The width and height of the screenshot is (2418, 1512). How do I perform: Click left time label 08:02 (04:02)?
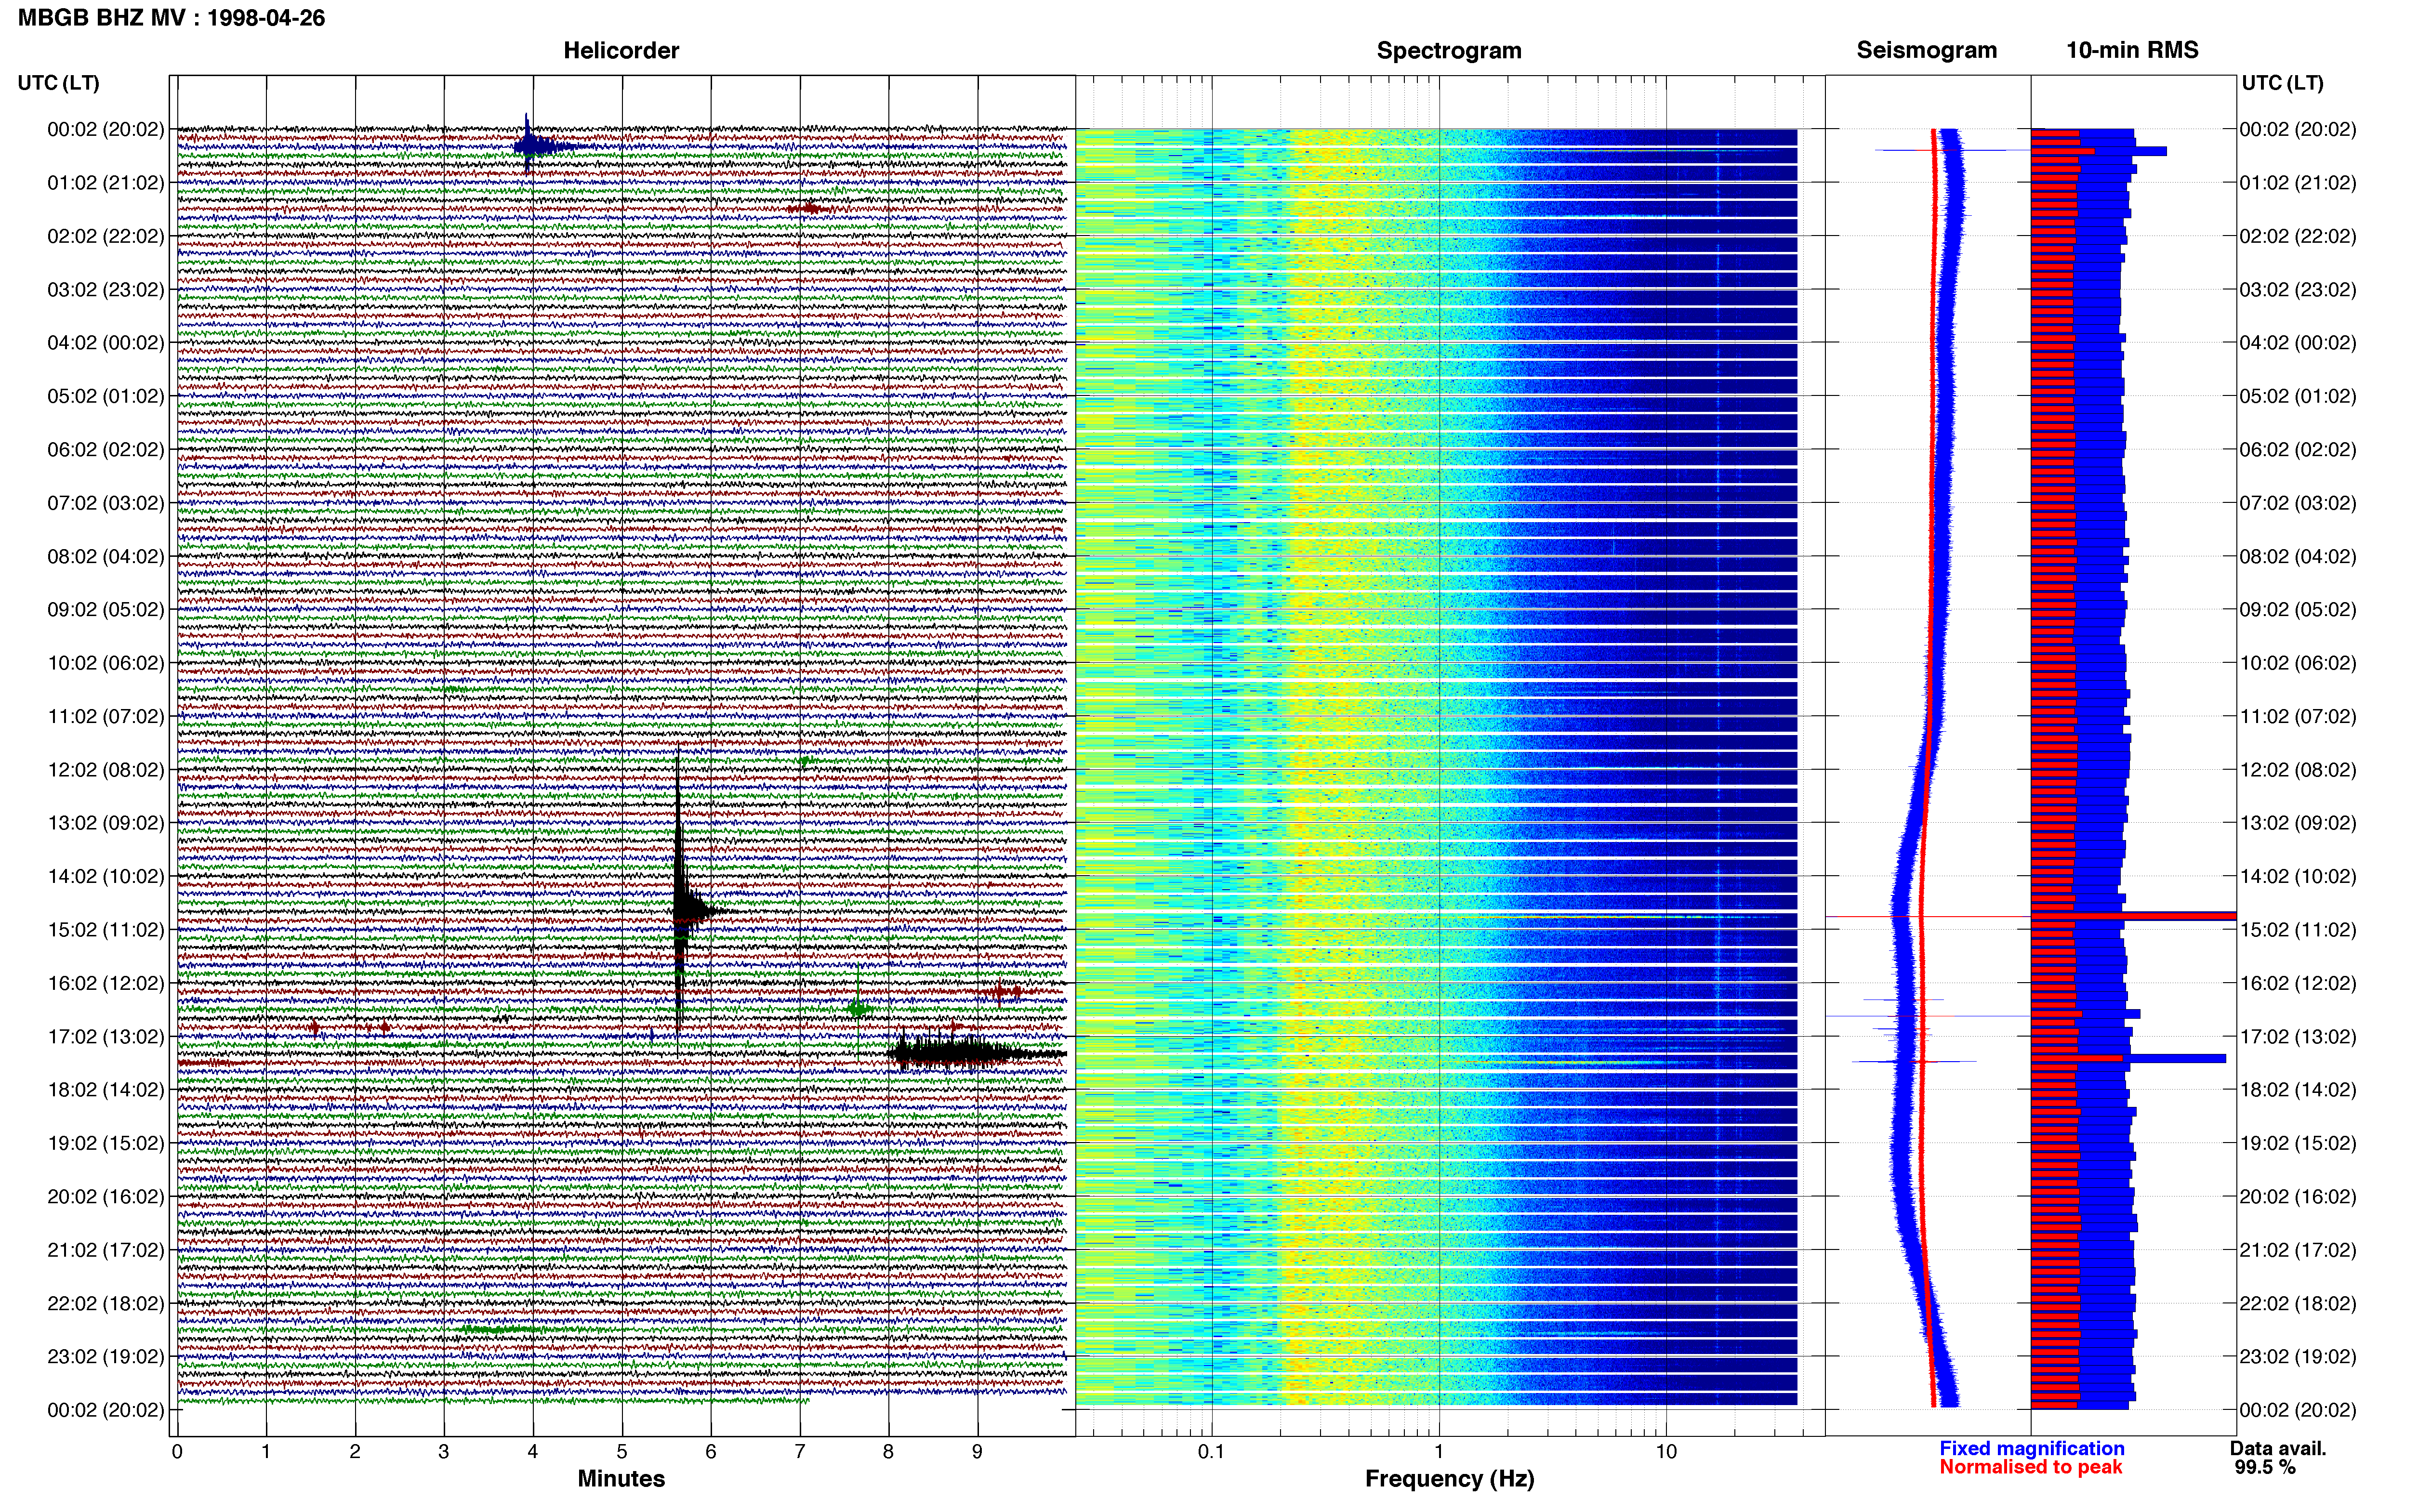coord(105,556)
